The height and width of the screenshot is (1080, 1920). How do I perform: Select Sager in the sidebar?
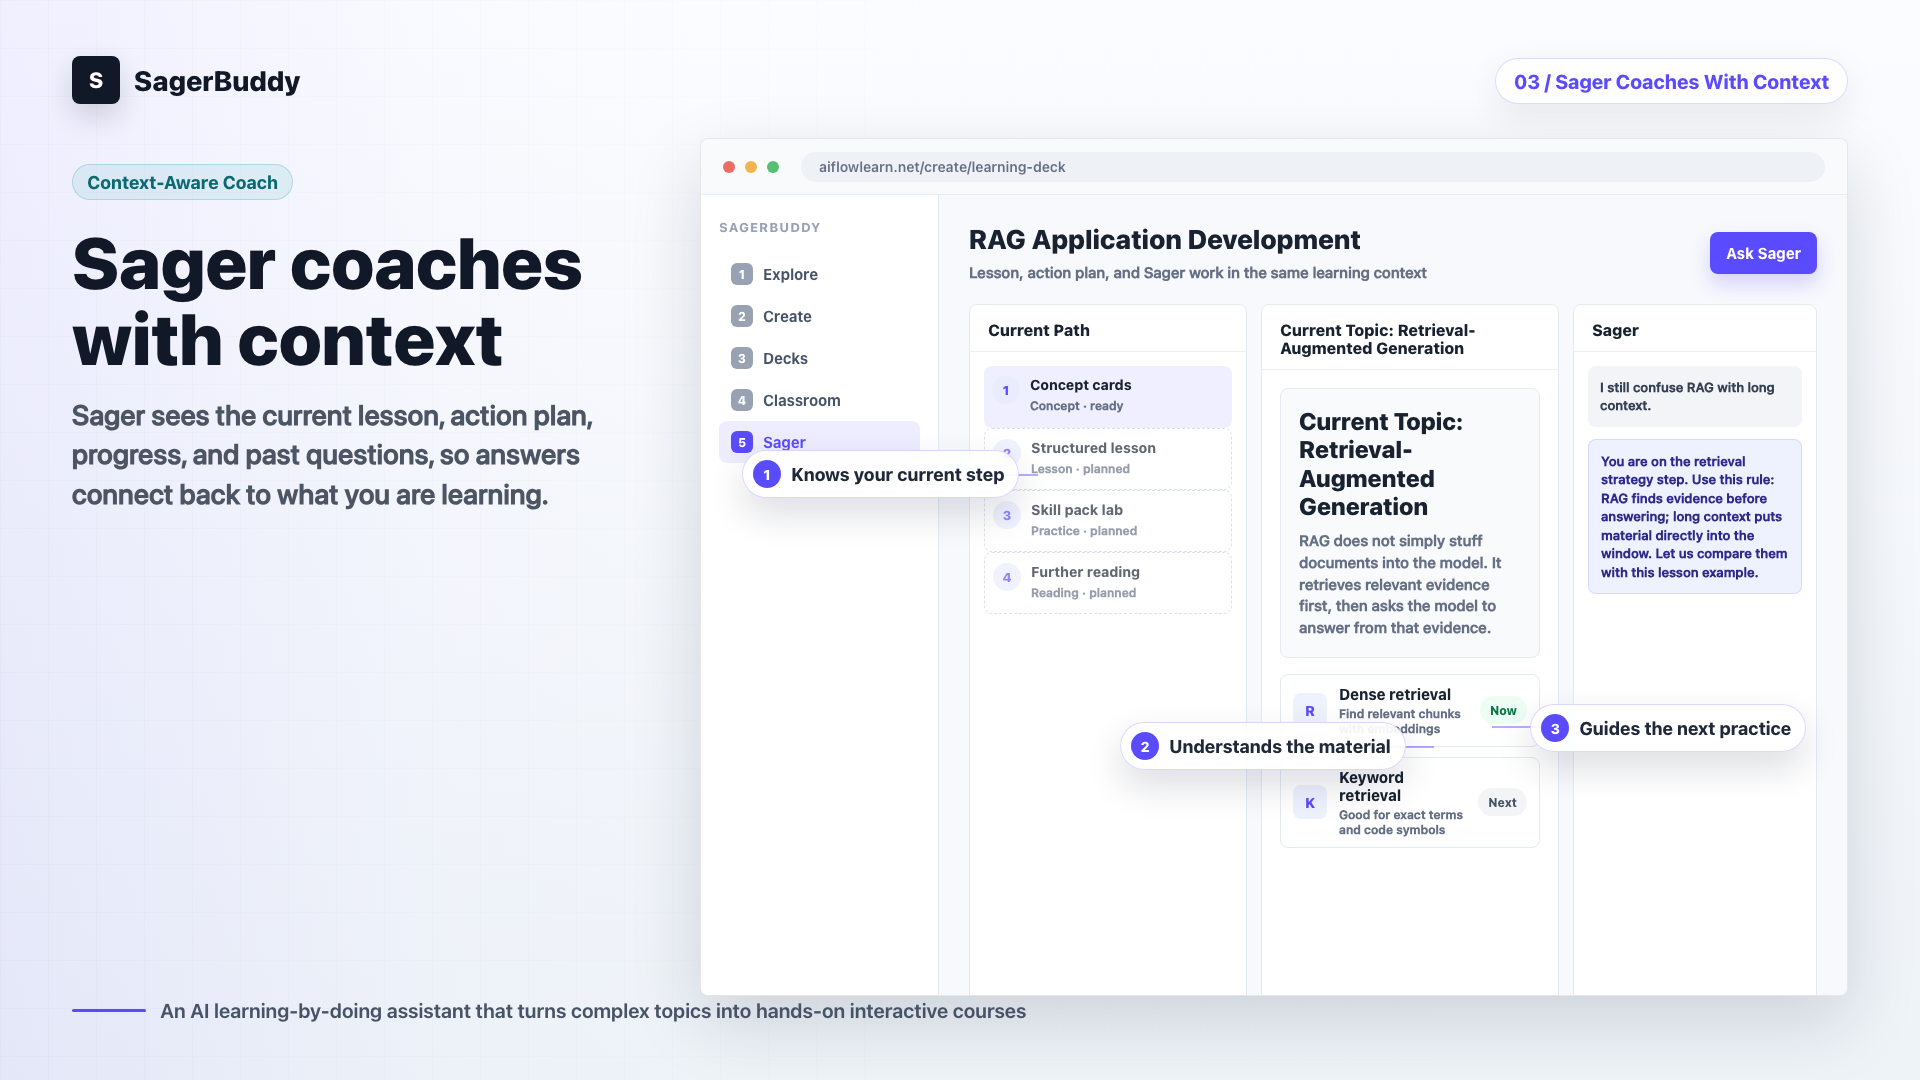[x=819, y=441]
